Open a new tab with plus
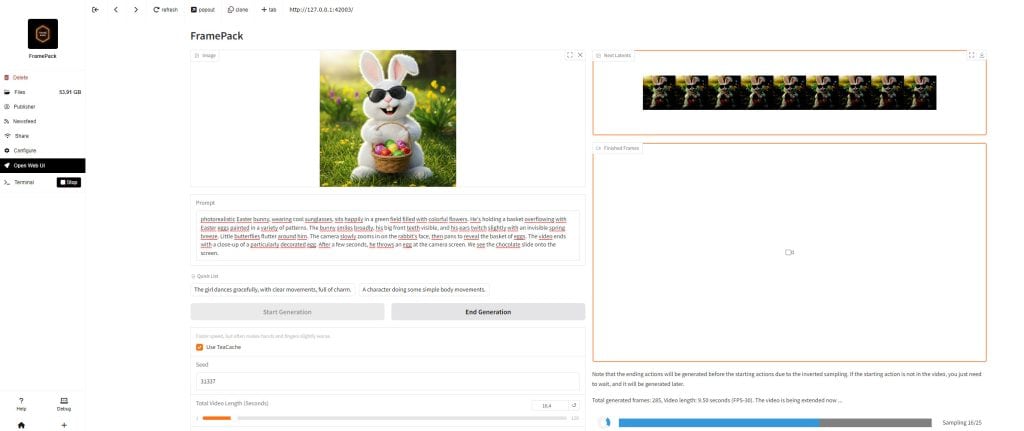The width and height of the screenshot is (1024, 431). (x=268, y=10)
